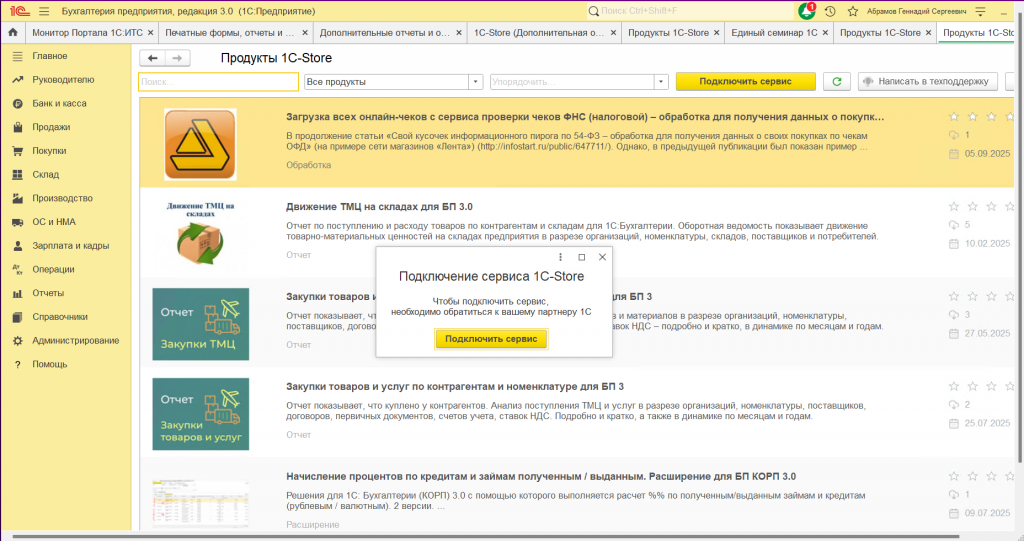Rate second star for product dated 25.07.2025
This screenshot has height=541, width=1024.
click(972, 386)
